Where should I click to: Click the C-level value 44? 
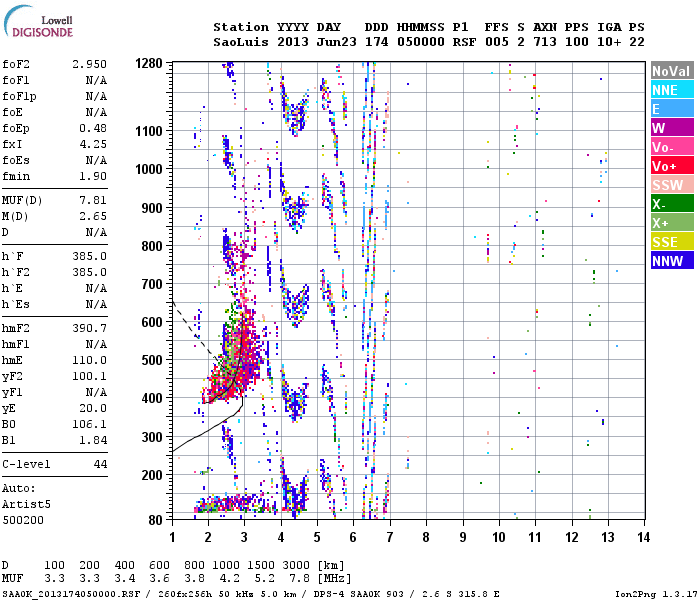(100, 464)
